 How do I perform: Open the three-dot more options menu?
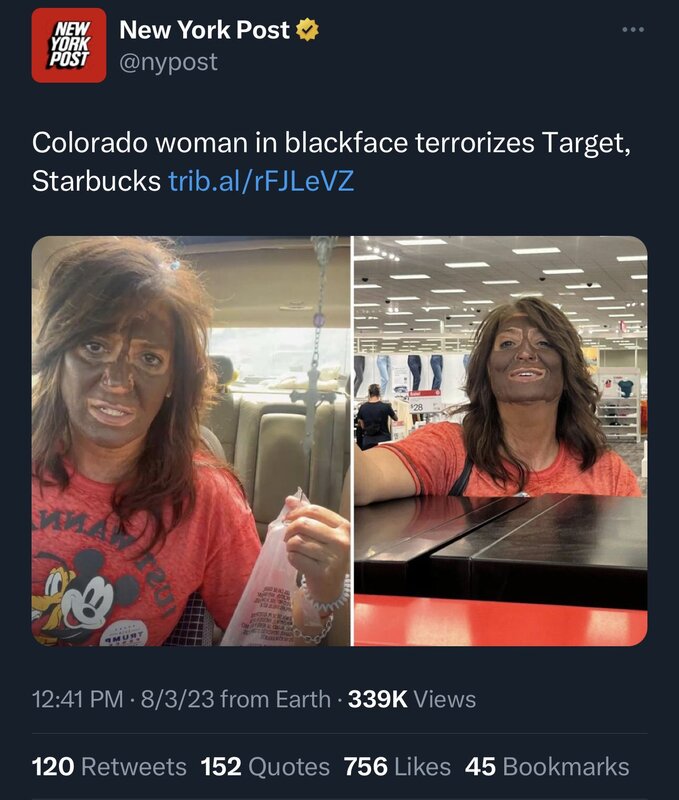[633, 30]
